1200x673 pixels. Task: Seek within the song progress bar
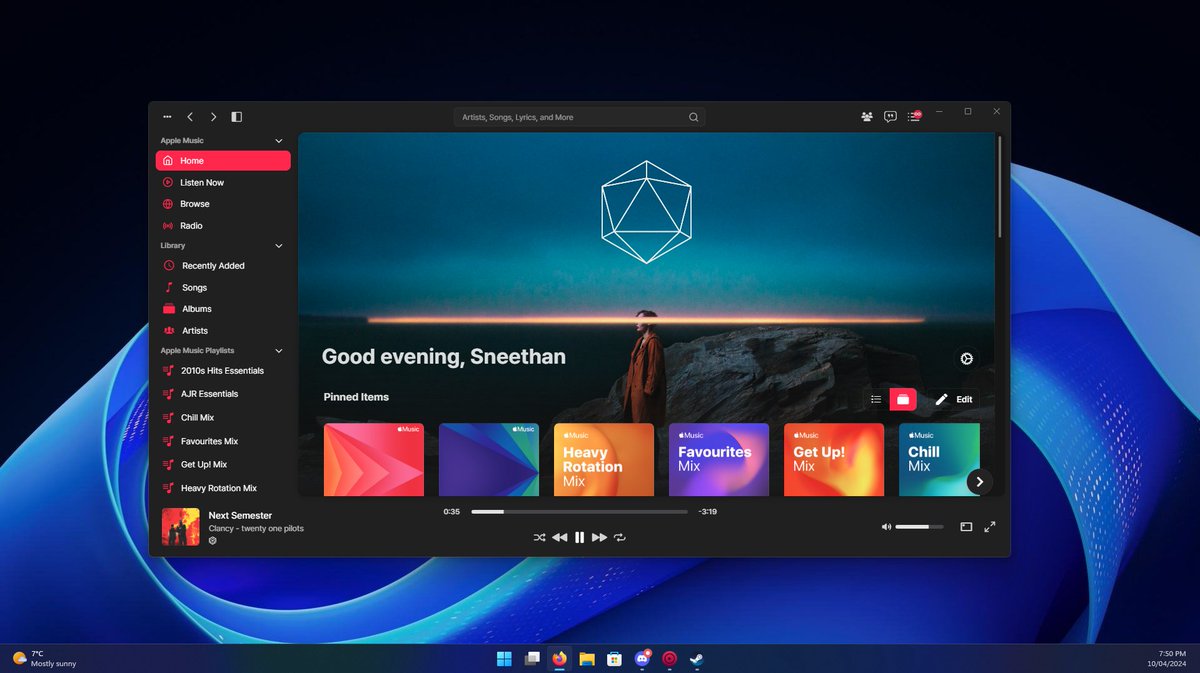[x=579, y=512]
